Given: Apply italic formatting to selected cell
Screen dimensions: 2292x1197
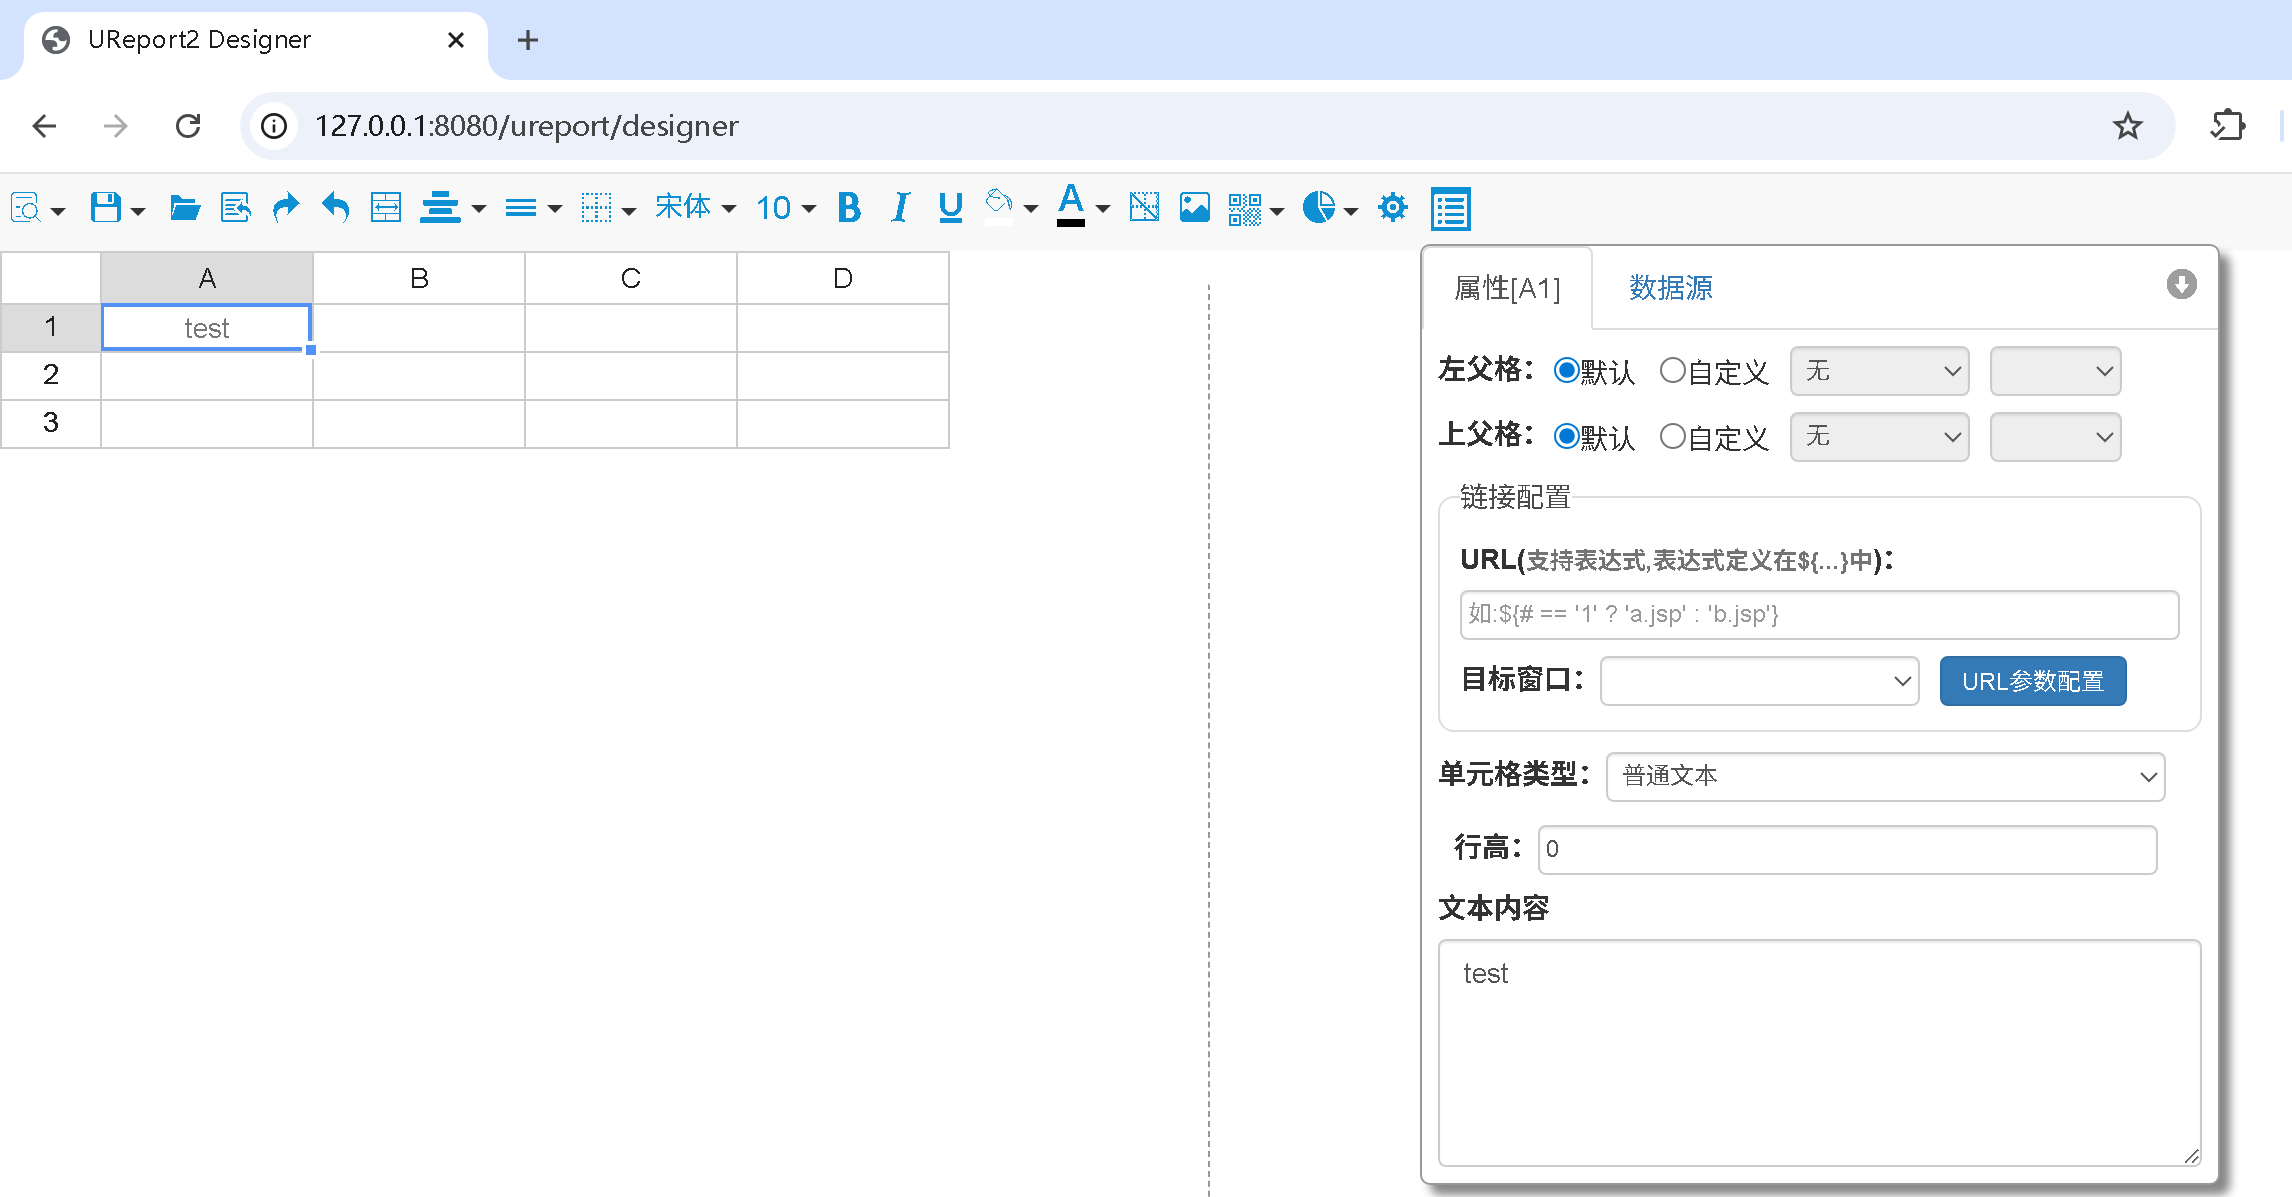Looking at the screenshot, I should pyautogui.click(x=899, y=207).
